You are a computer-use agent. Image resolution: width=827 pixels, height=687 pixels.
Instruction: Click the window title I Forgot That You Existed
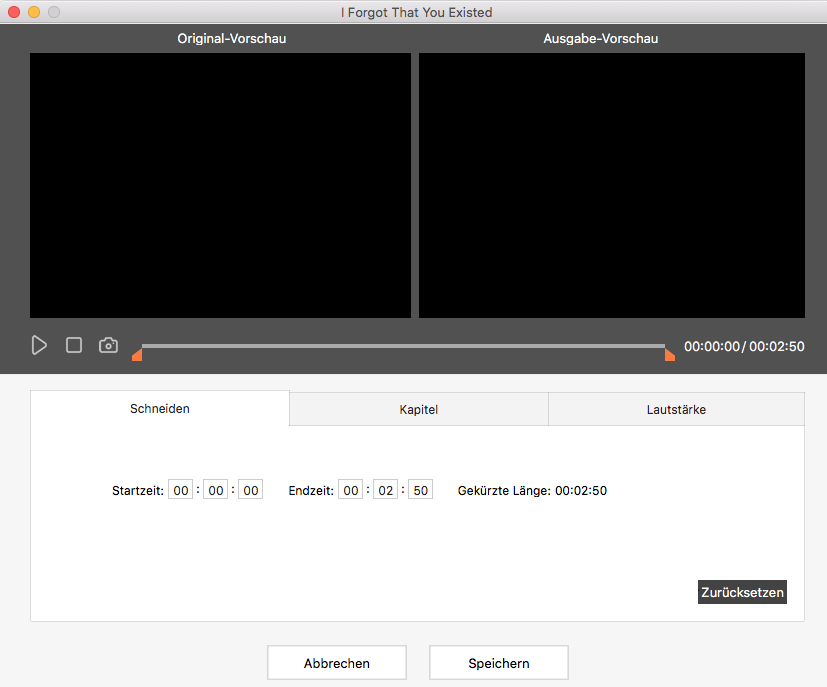click(x=417, y=12)
